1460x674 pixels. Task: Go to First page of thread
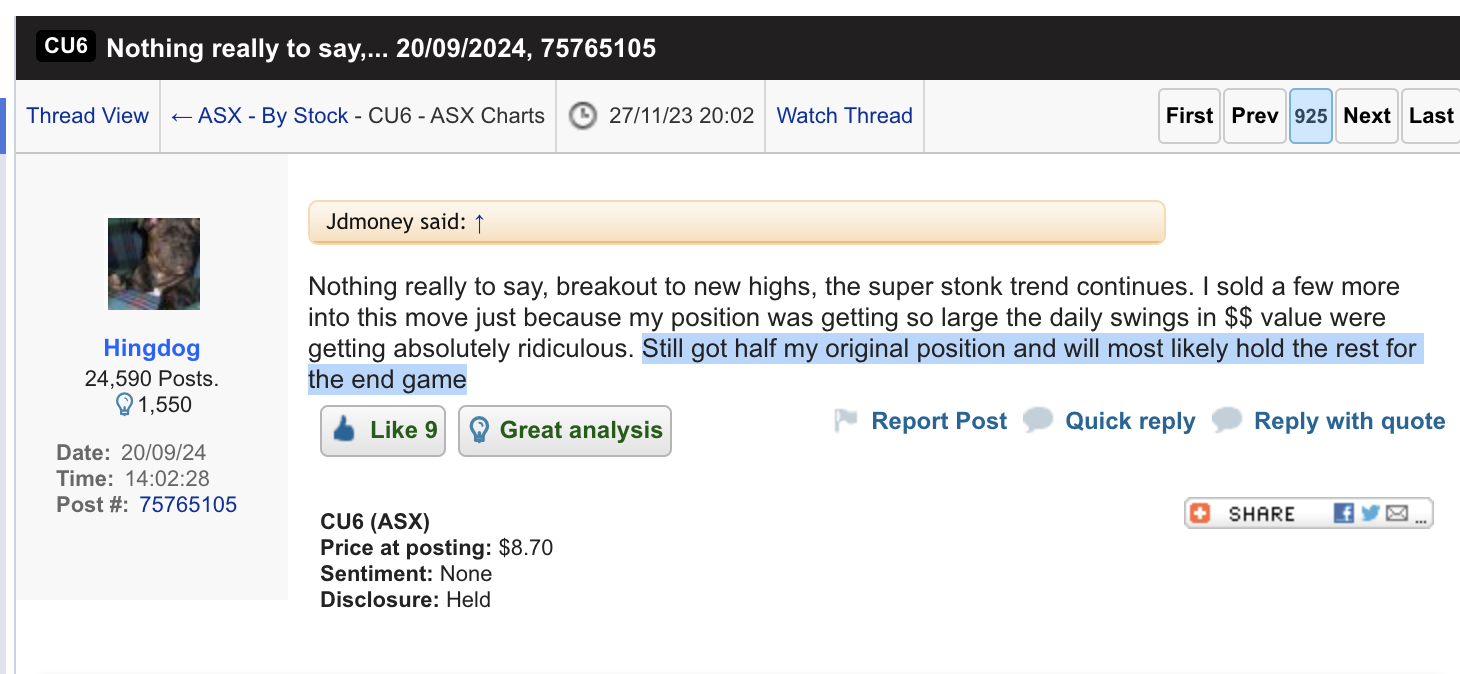[1189, 116]
